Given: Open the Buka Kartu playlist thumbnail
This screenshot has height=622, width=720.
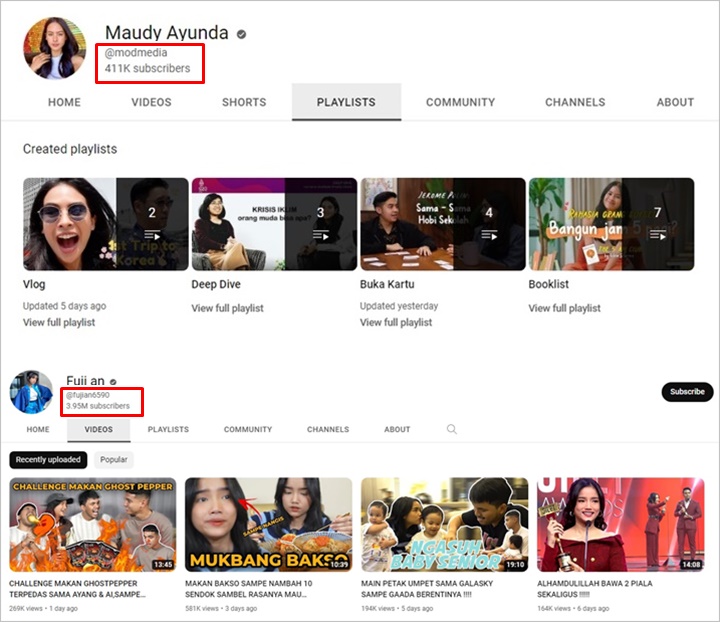Looking at the screenshot, I should 443,224.
